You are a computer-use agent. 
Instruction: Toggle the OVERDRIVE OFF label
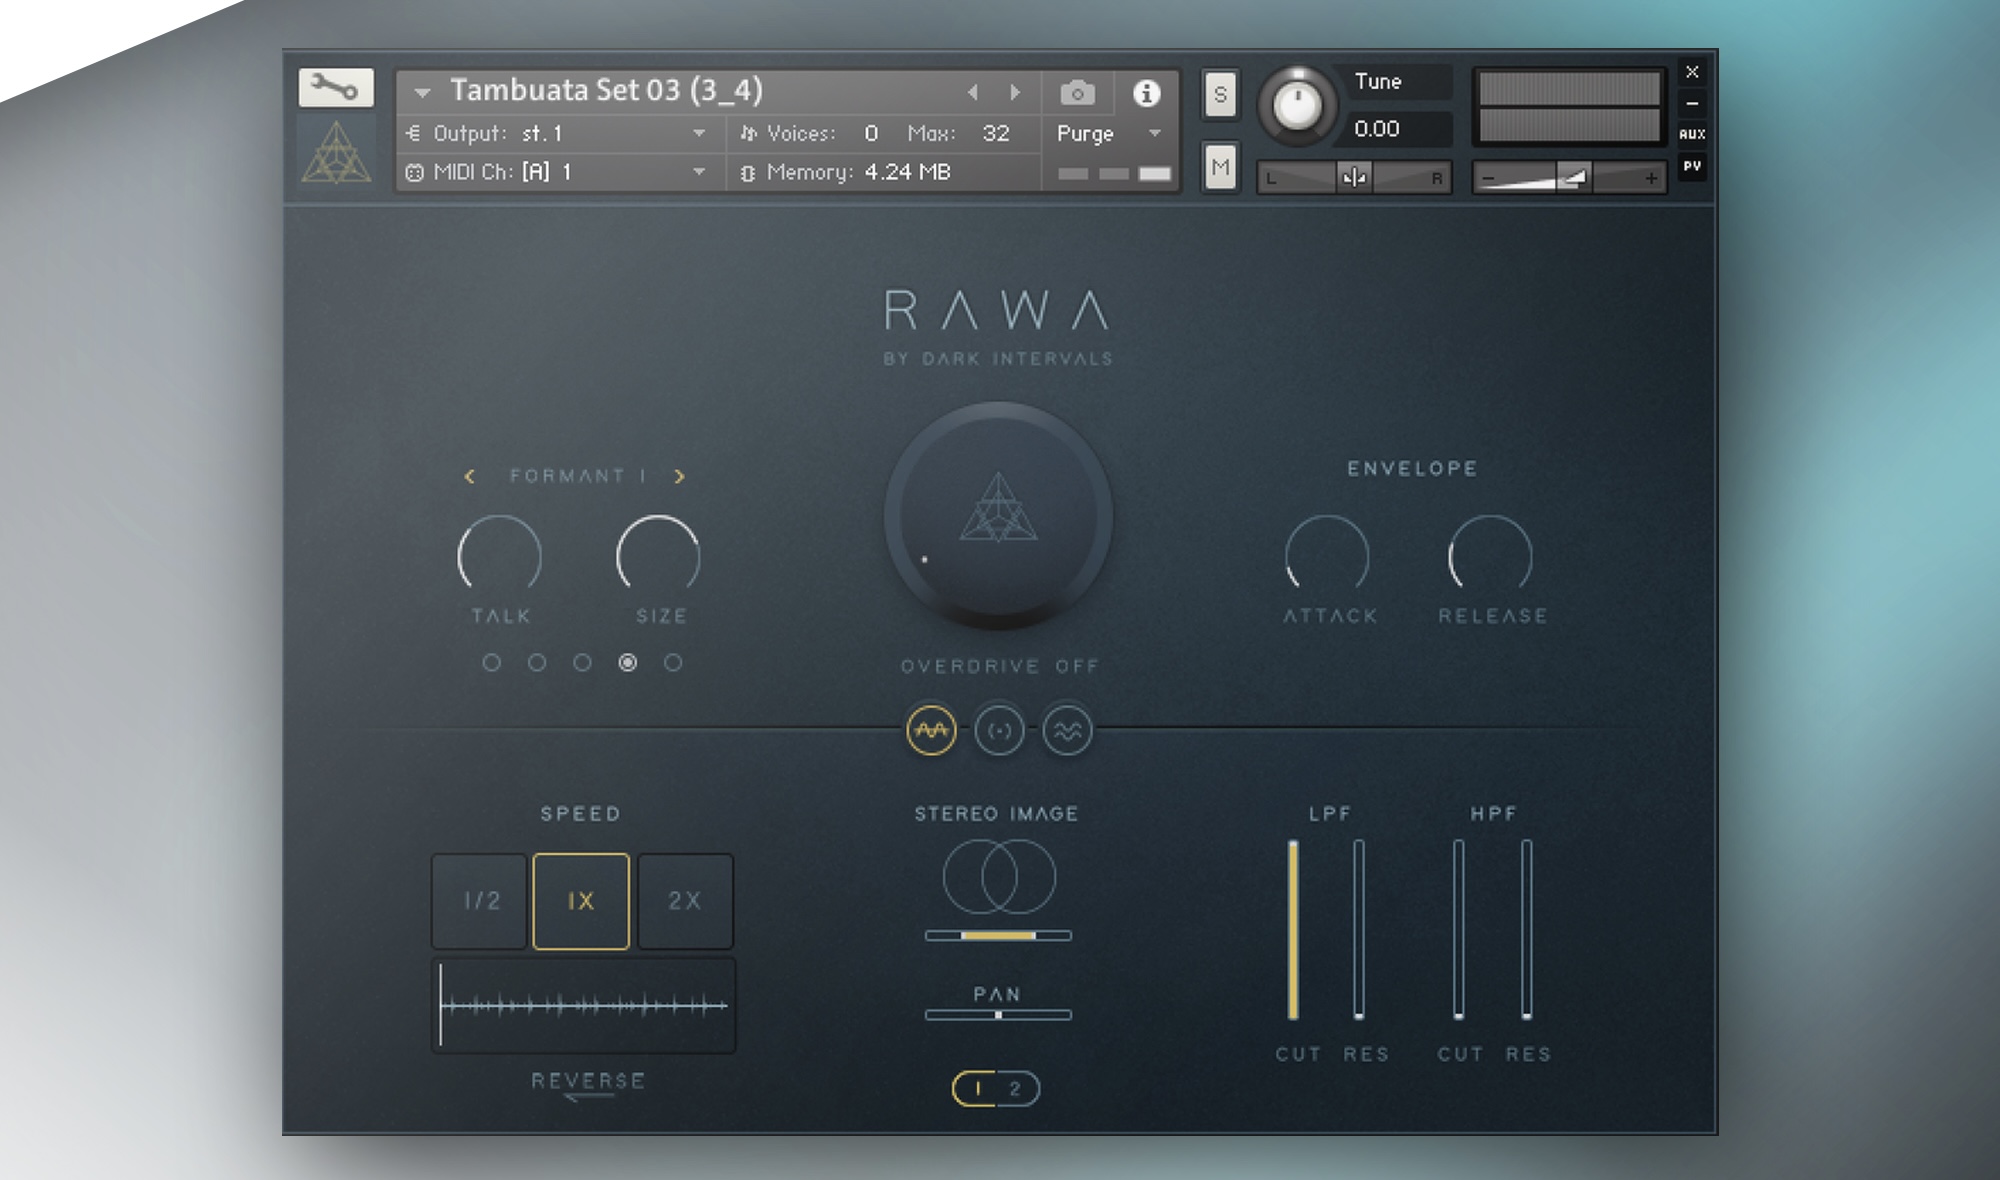click(x=999, y=666)
